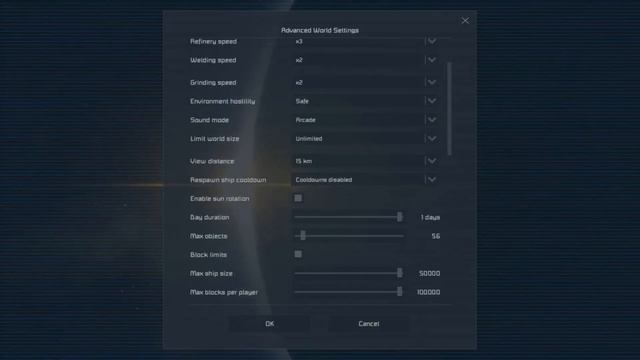Viewport: 640px width, 360px height.
Task: Click the 'Grinding speed' label
Action: pos(213,83)
